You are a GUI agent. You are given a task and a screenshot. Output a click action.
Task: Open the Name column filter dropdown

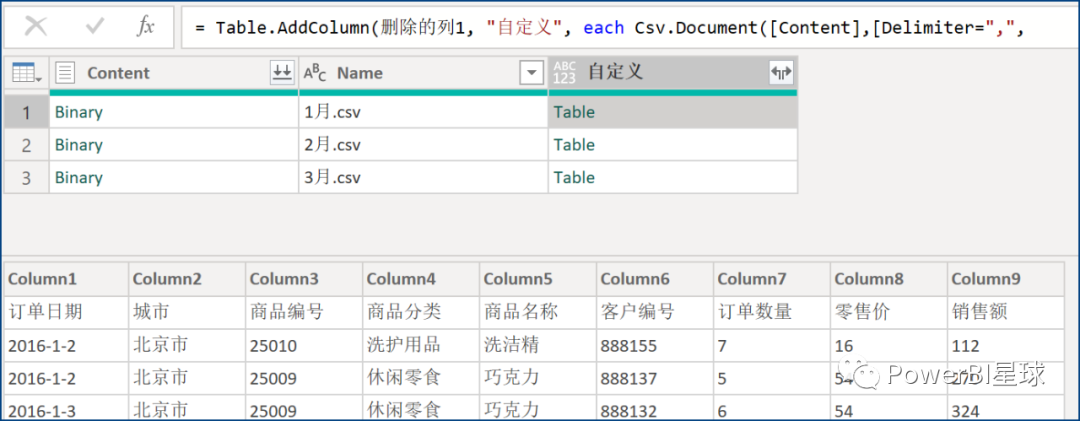532,72
